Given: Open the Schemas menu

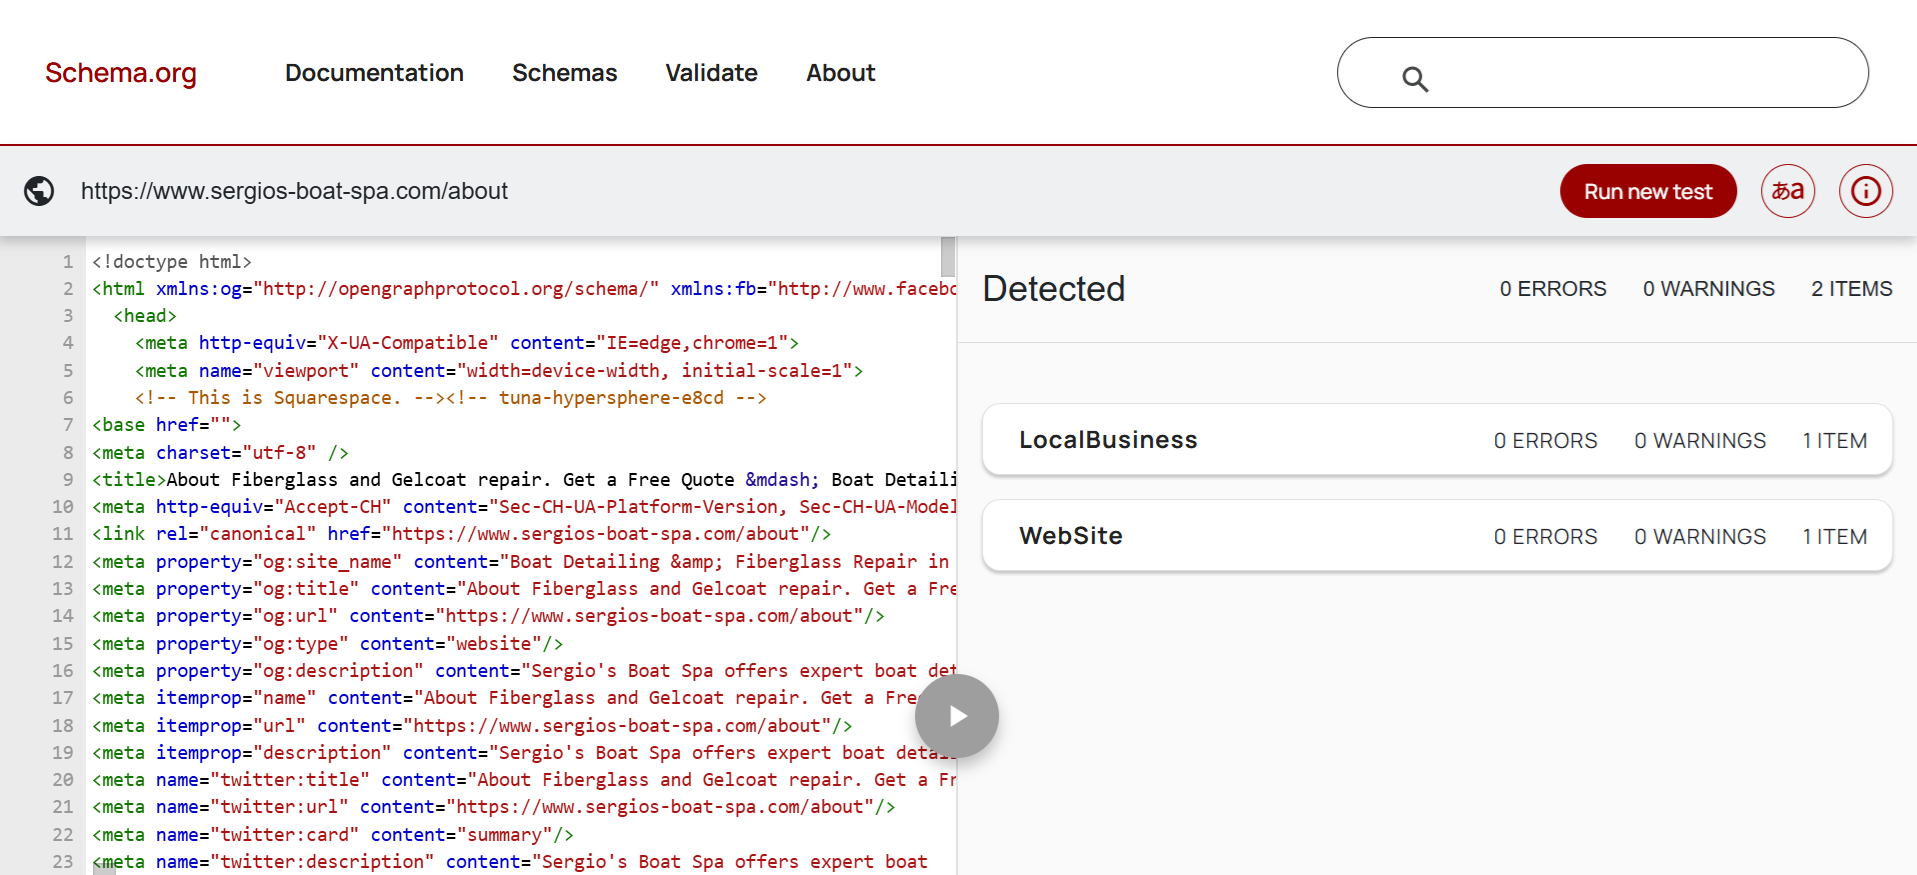Looking at the screenshot, I should coord(564,73).
